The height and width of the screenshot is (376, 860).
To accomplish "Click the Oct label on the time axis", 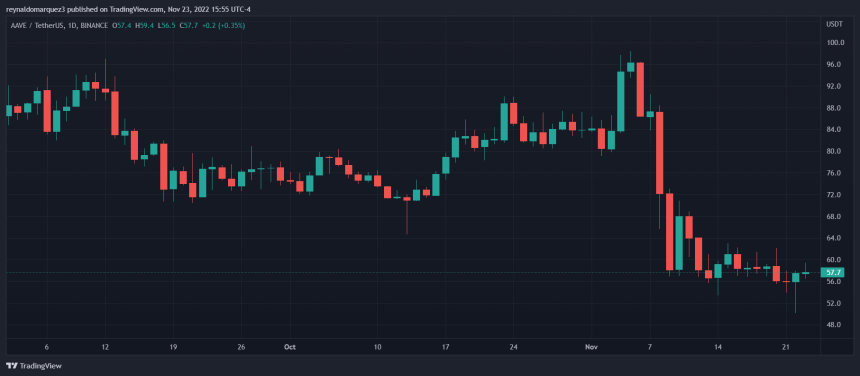I will pos(290,347).
